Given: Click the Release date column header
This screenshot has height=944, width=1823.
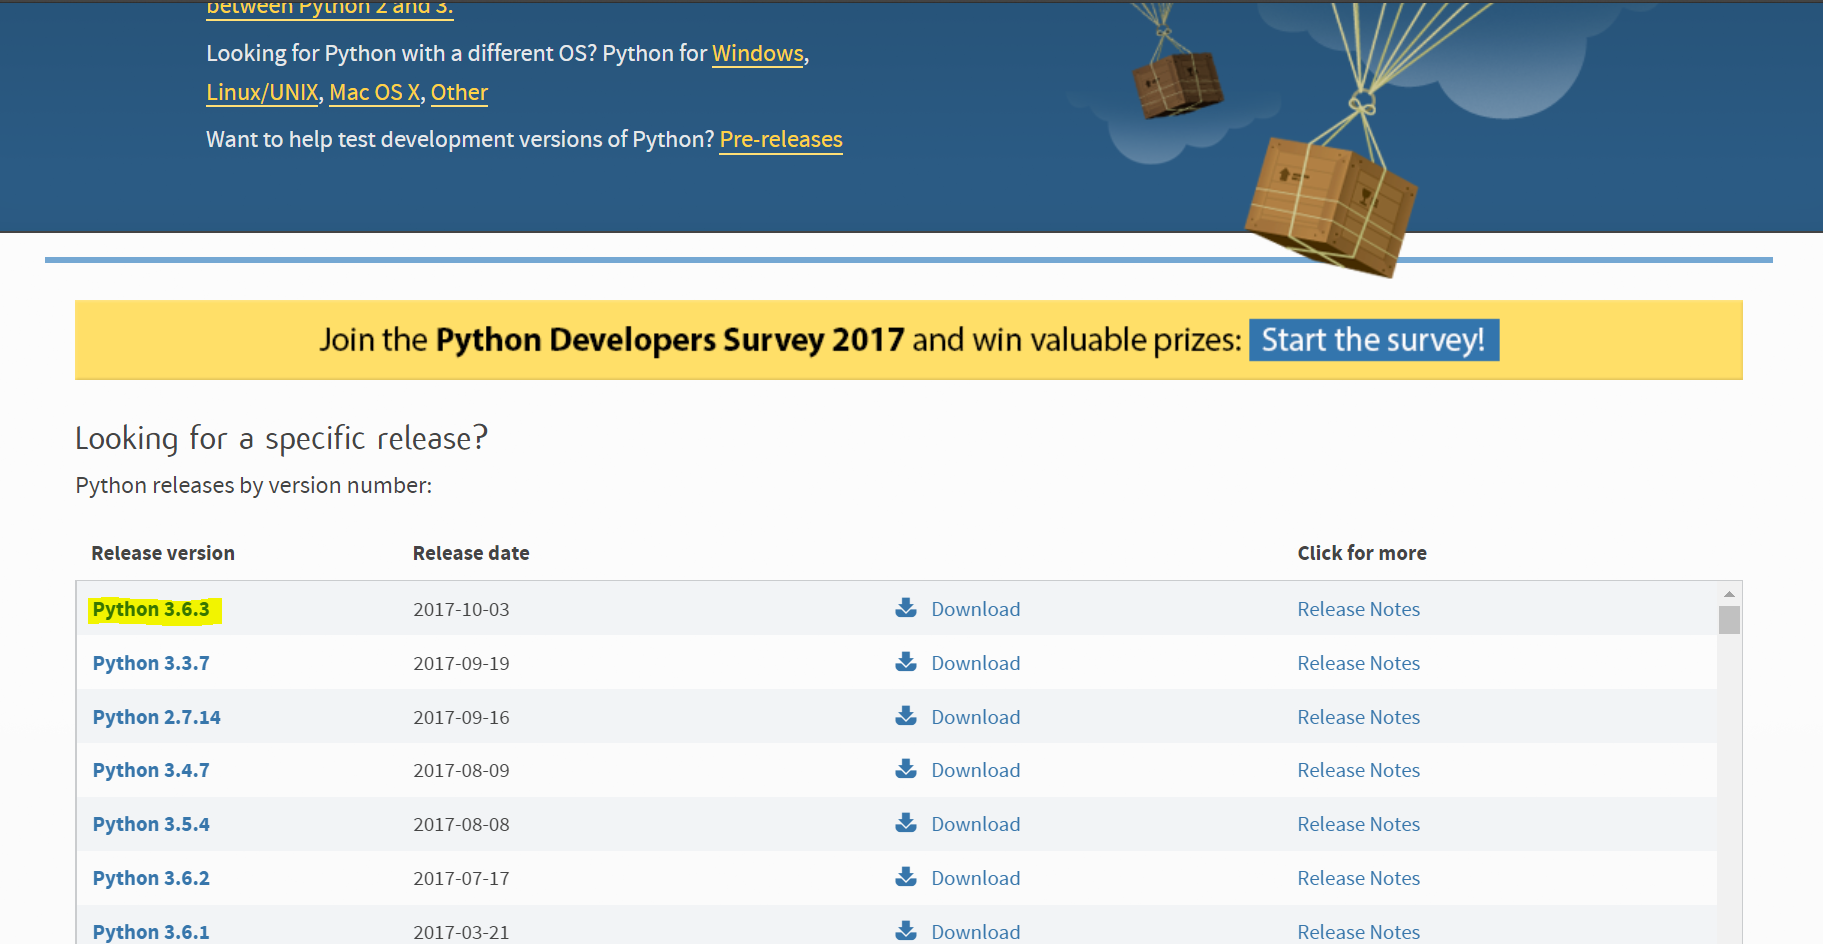Looking at the screenshot, I should (x=471, y=553).
